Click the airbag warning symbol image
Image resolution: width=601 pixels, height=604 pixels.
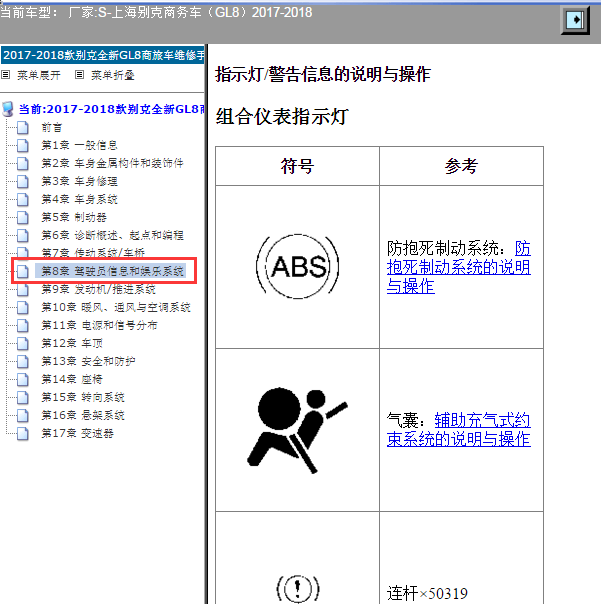297,431
